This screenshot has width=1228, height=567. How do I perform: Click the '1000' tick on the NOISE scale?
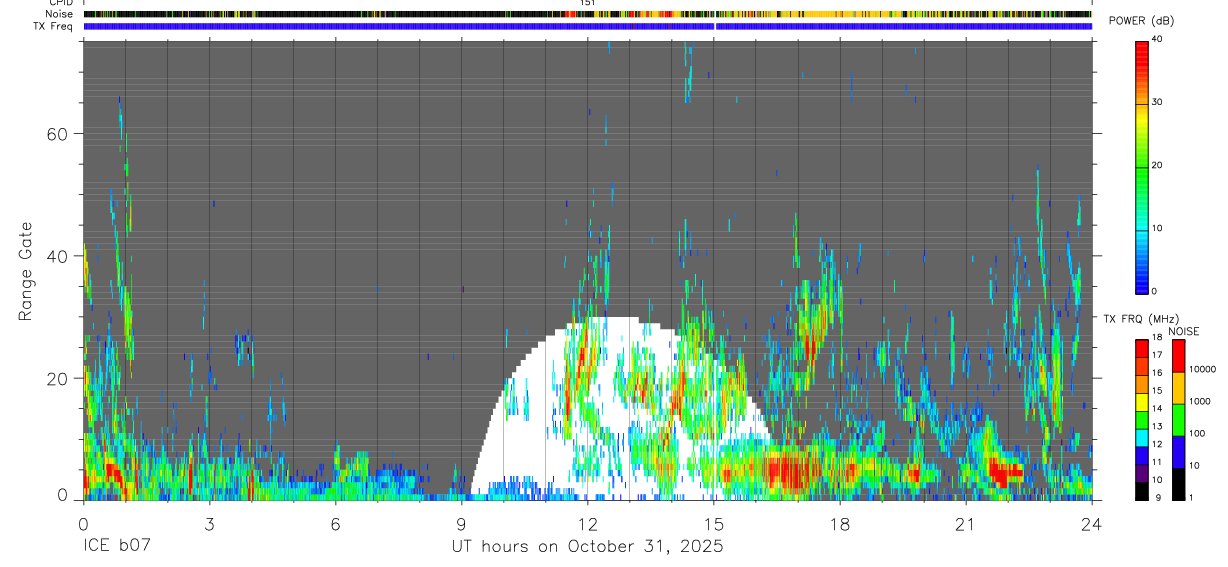pyautogui.click(x=1200, y=401)
